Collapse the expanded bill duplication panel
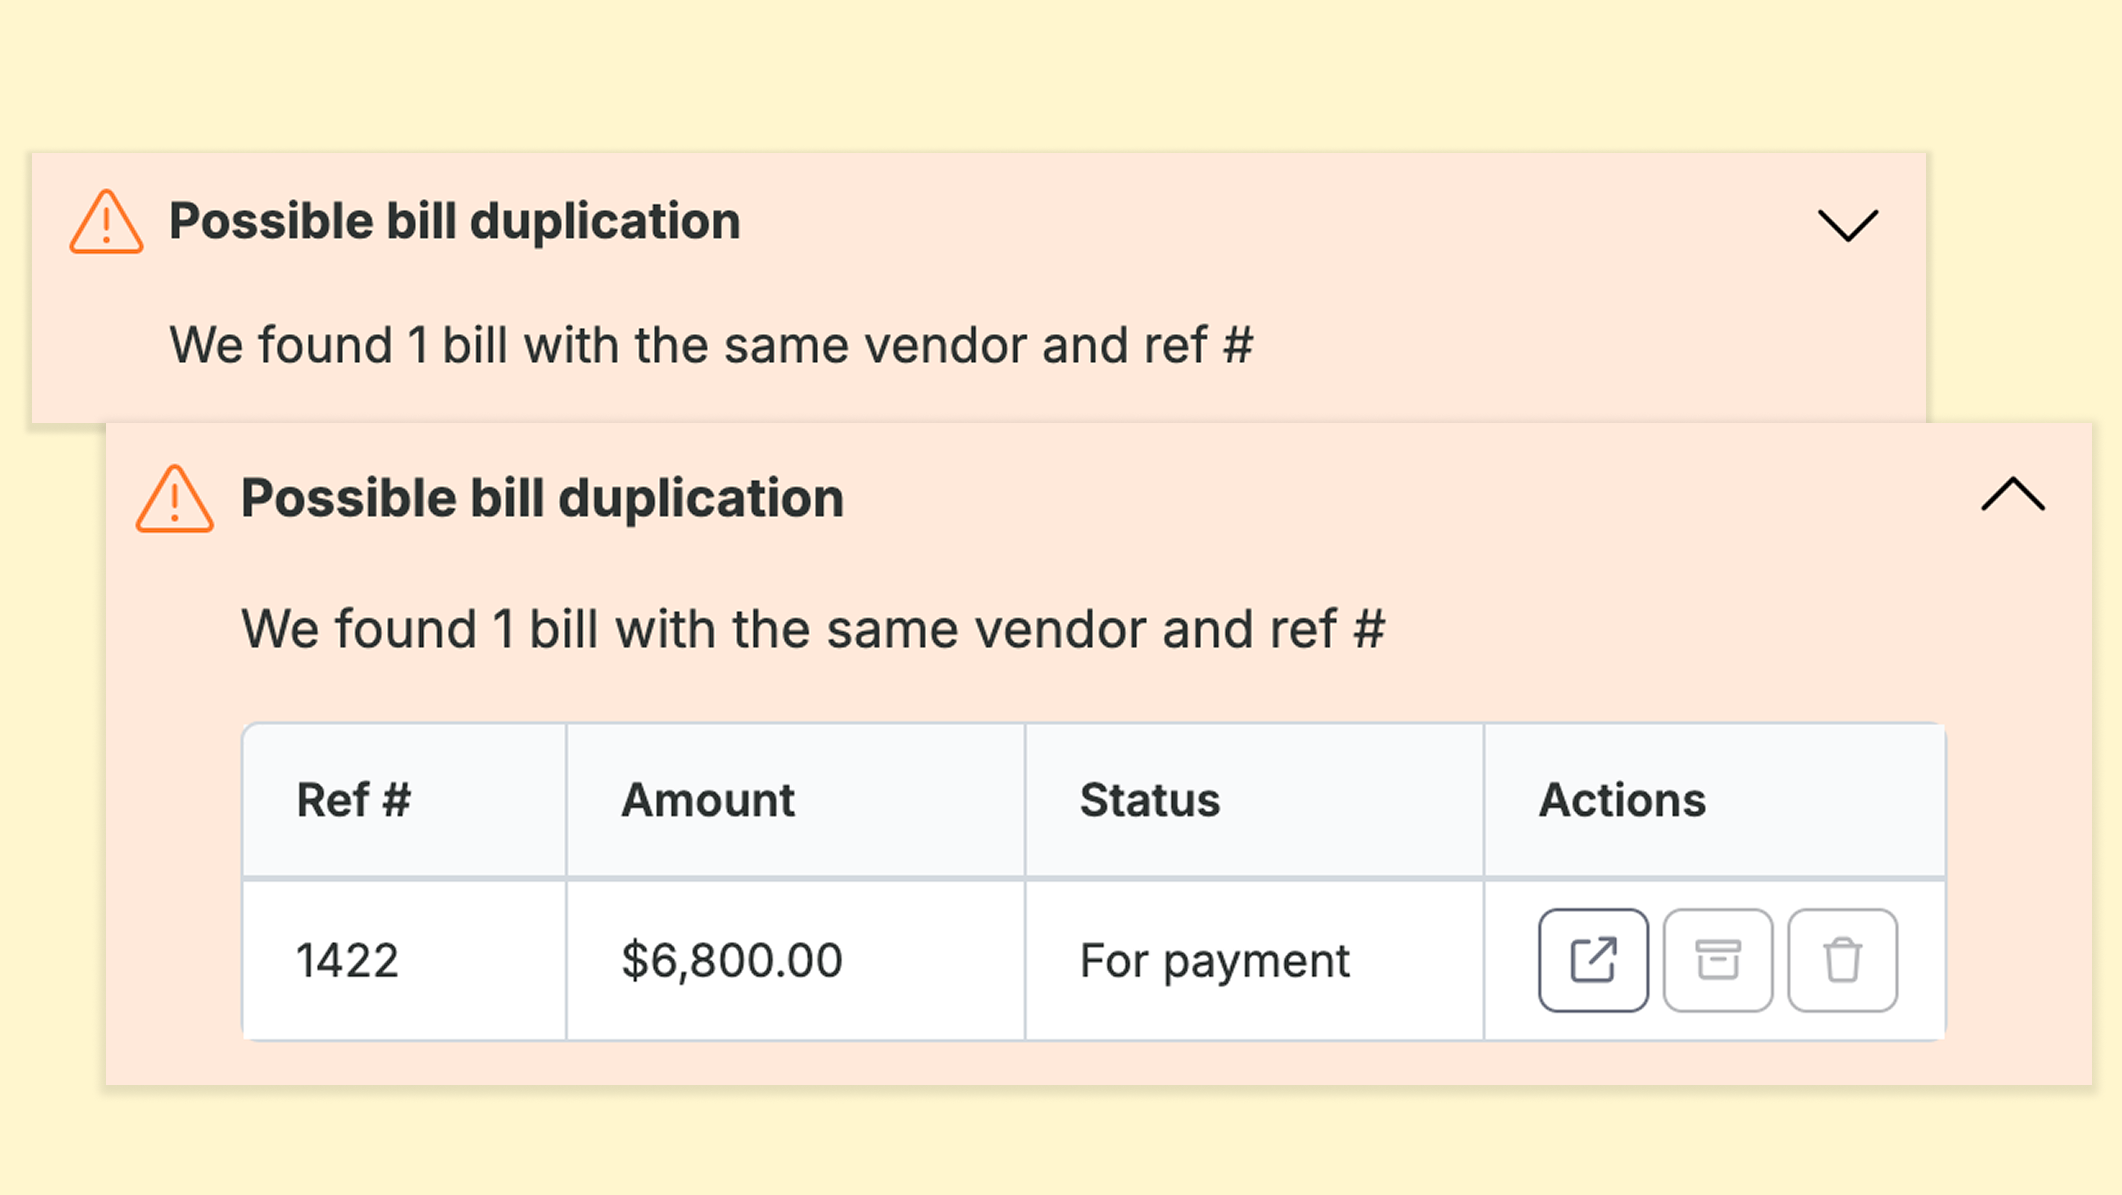 pyautogui.click(x=2012, y=495)
